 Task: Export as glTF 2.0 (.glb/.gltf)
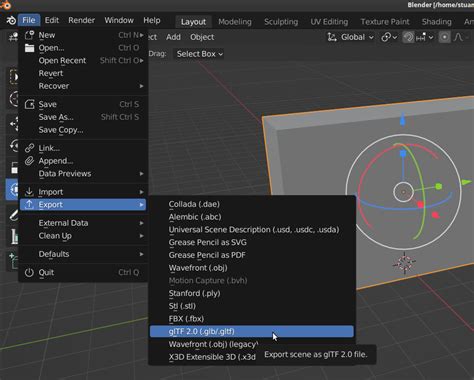pyautogui.click(x=252, y=331)
